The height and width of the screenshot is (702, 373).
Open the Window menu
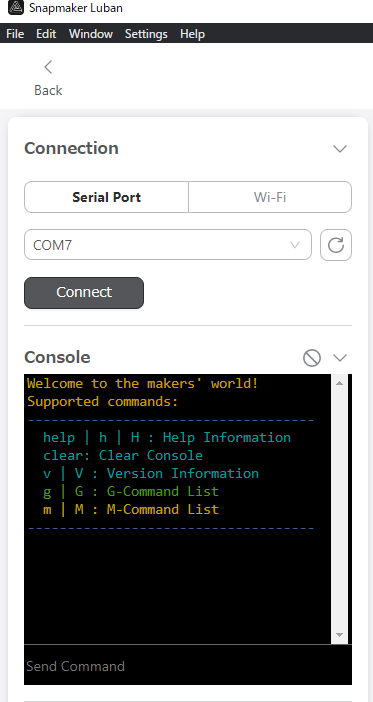pyautogui.click(x=91, y=34)
